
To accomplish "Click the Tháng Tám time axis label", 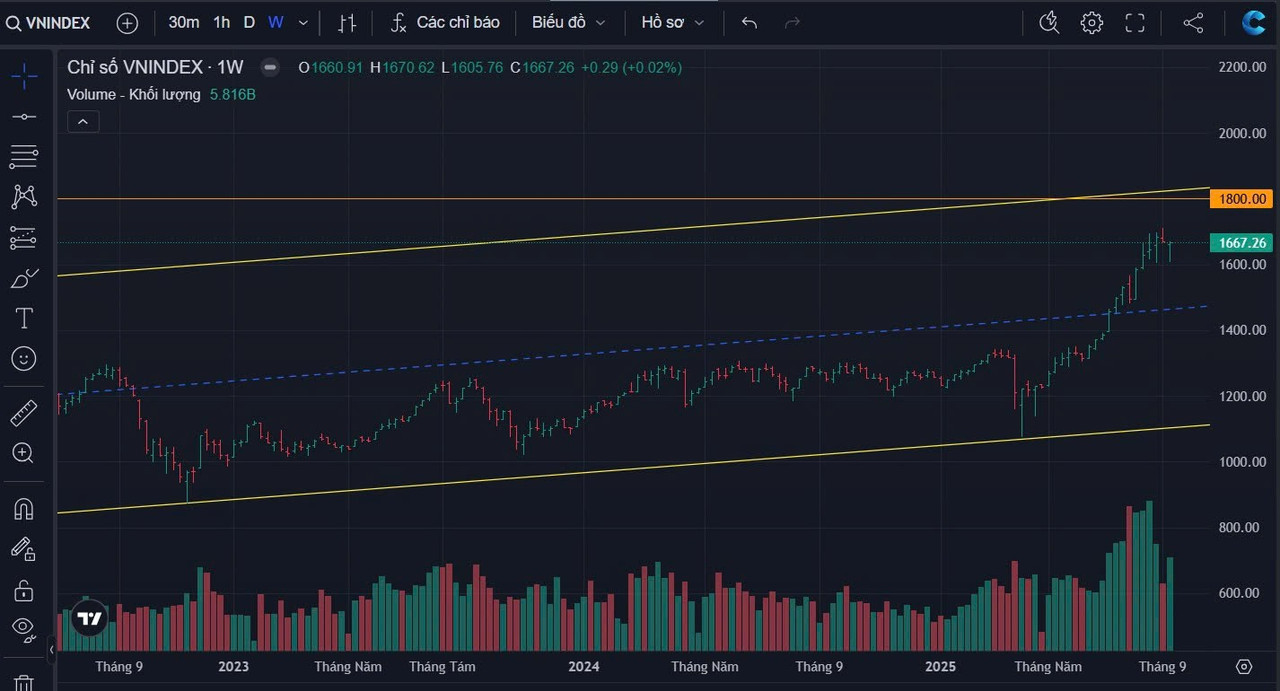I will pyautogui.click(x=442, y=666).
